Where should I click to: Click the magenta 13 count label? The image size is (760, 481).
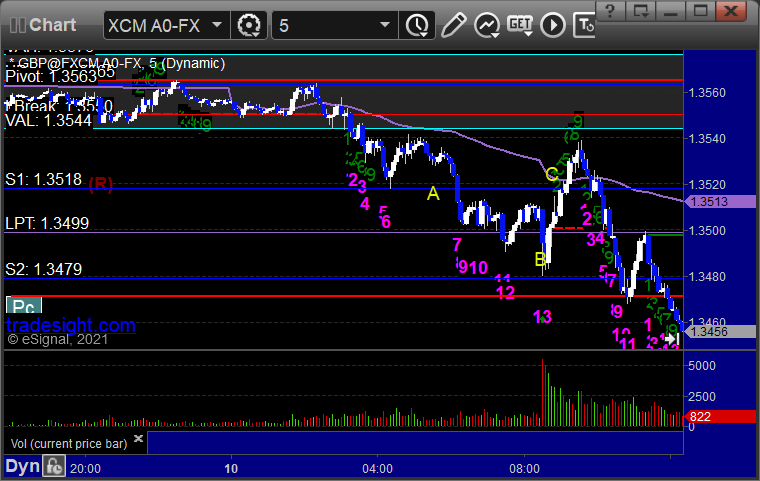pos(542,317)
